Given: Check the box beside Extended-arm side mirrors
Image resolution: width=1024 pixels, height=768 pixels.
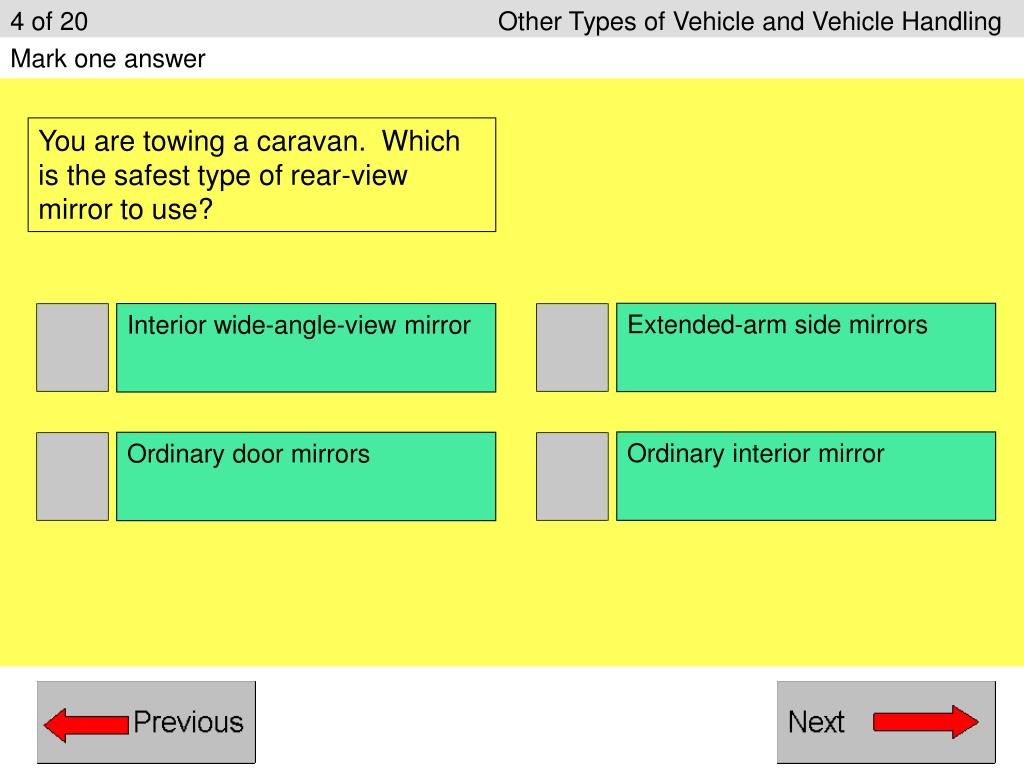Looking at the screenshot, I should click(572, 347).
